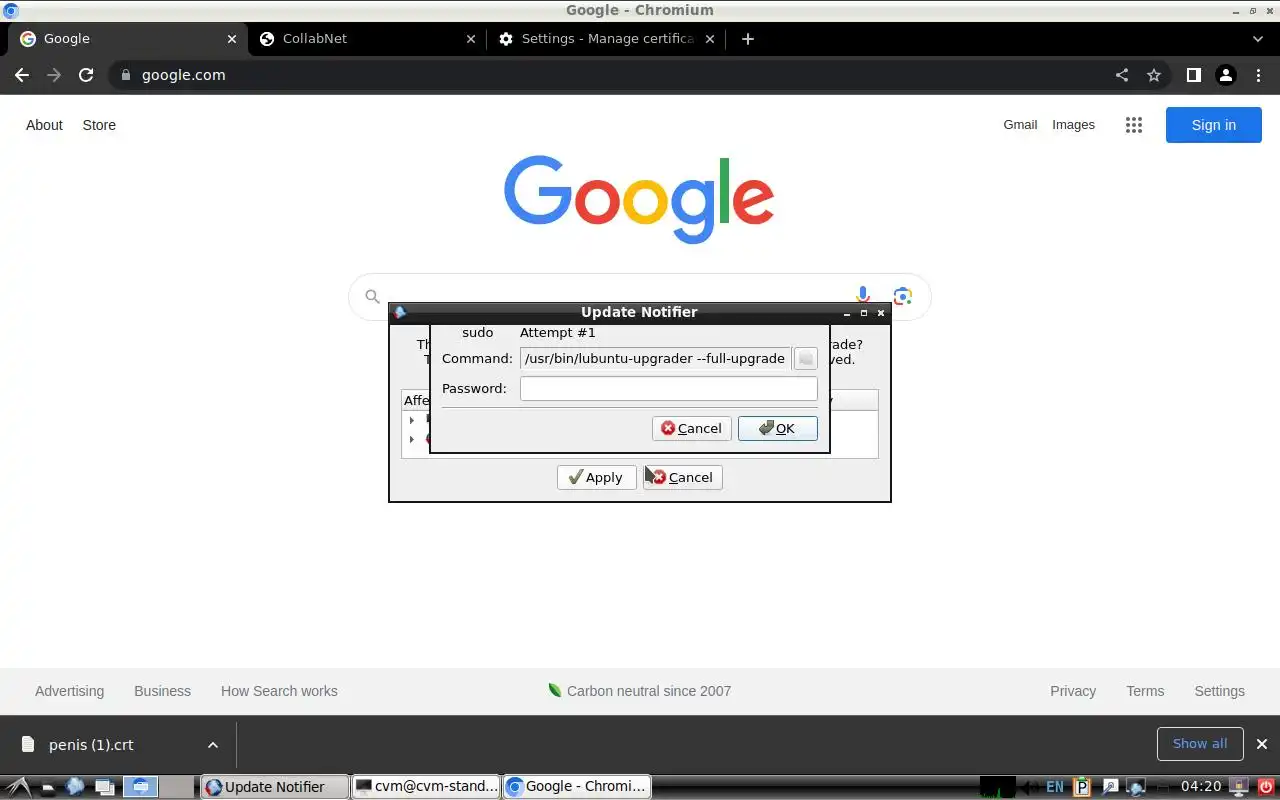Viewport: 1280px width, 800px height.
Task: Reload the google.com page
Action: [86, 75]
